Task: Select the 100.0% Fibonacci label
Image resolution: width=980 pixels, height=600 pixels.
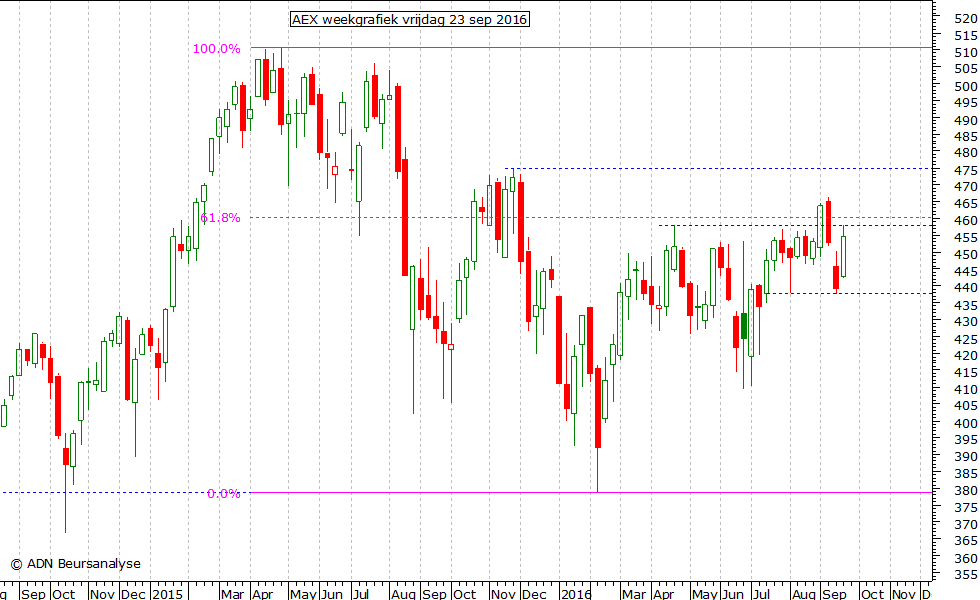Action: coord(216,49)
